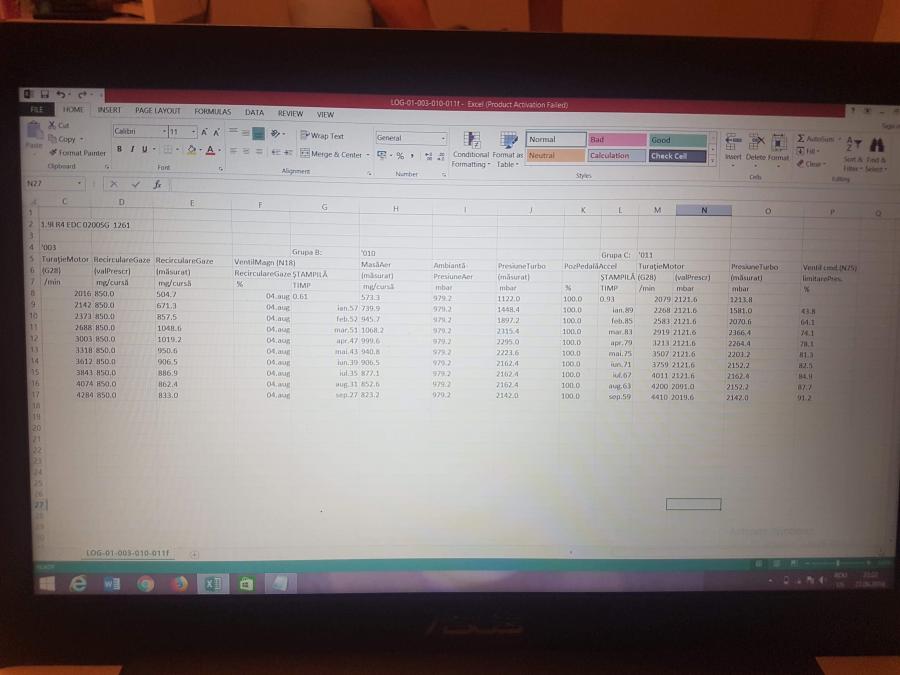Image resolution: width=900 pixels, height=675 pixels.
Task: Click the Insert Function fx icon
Action: (157, 184)
